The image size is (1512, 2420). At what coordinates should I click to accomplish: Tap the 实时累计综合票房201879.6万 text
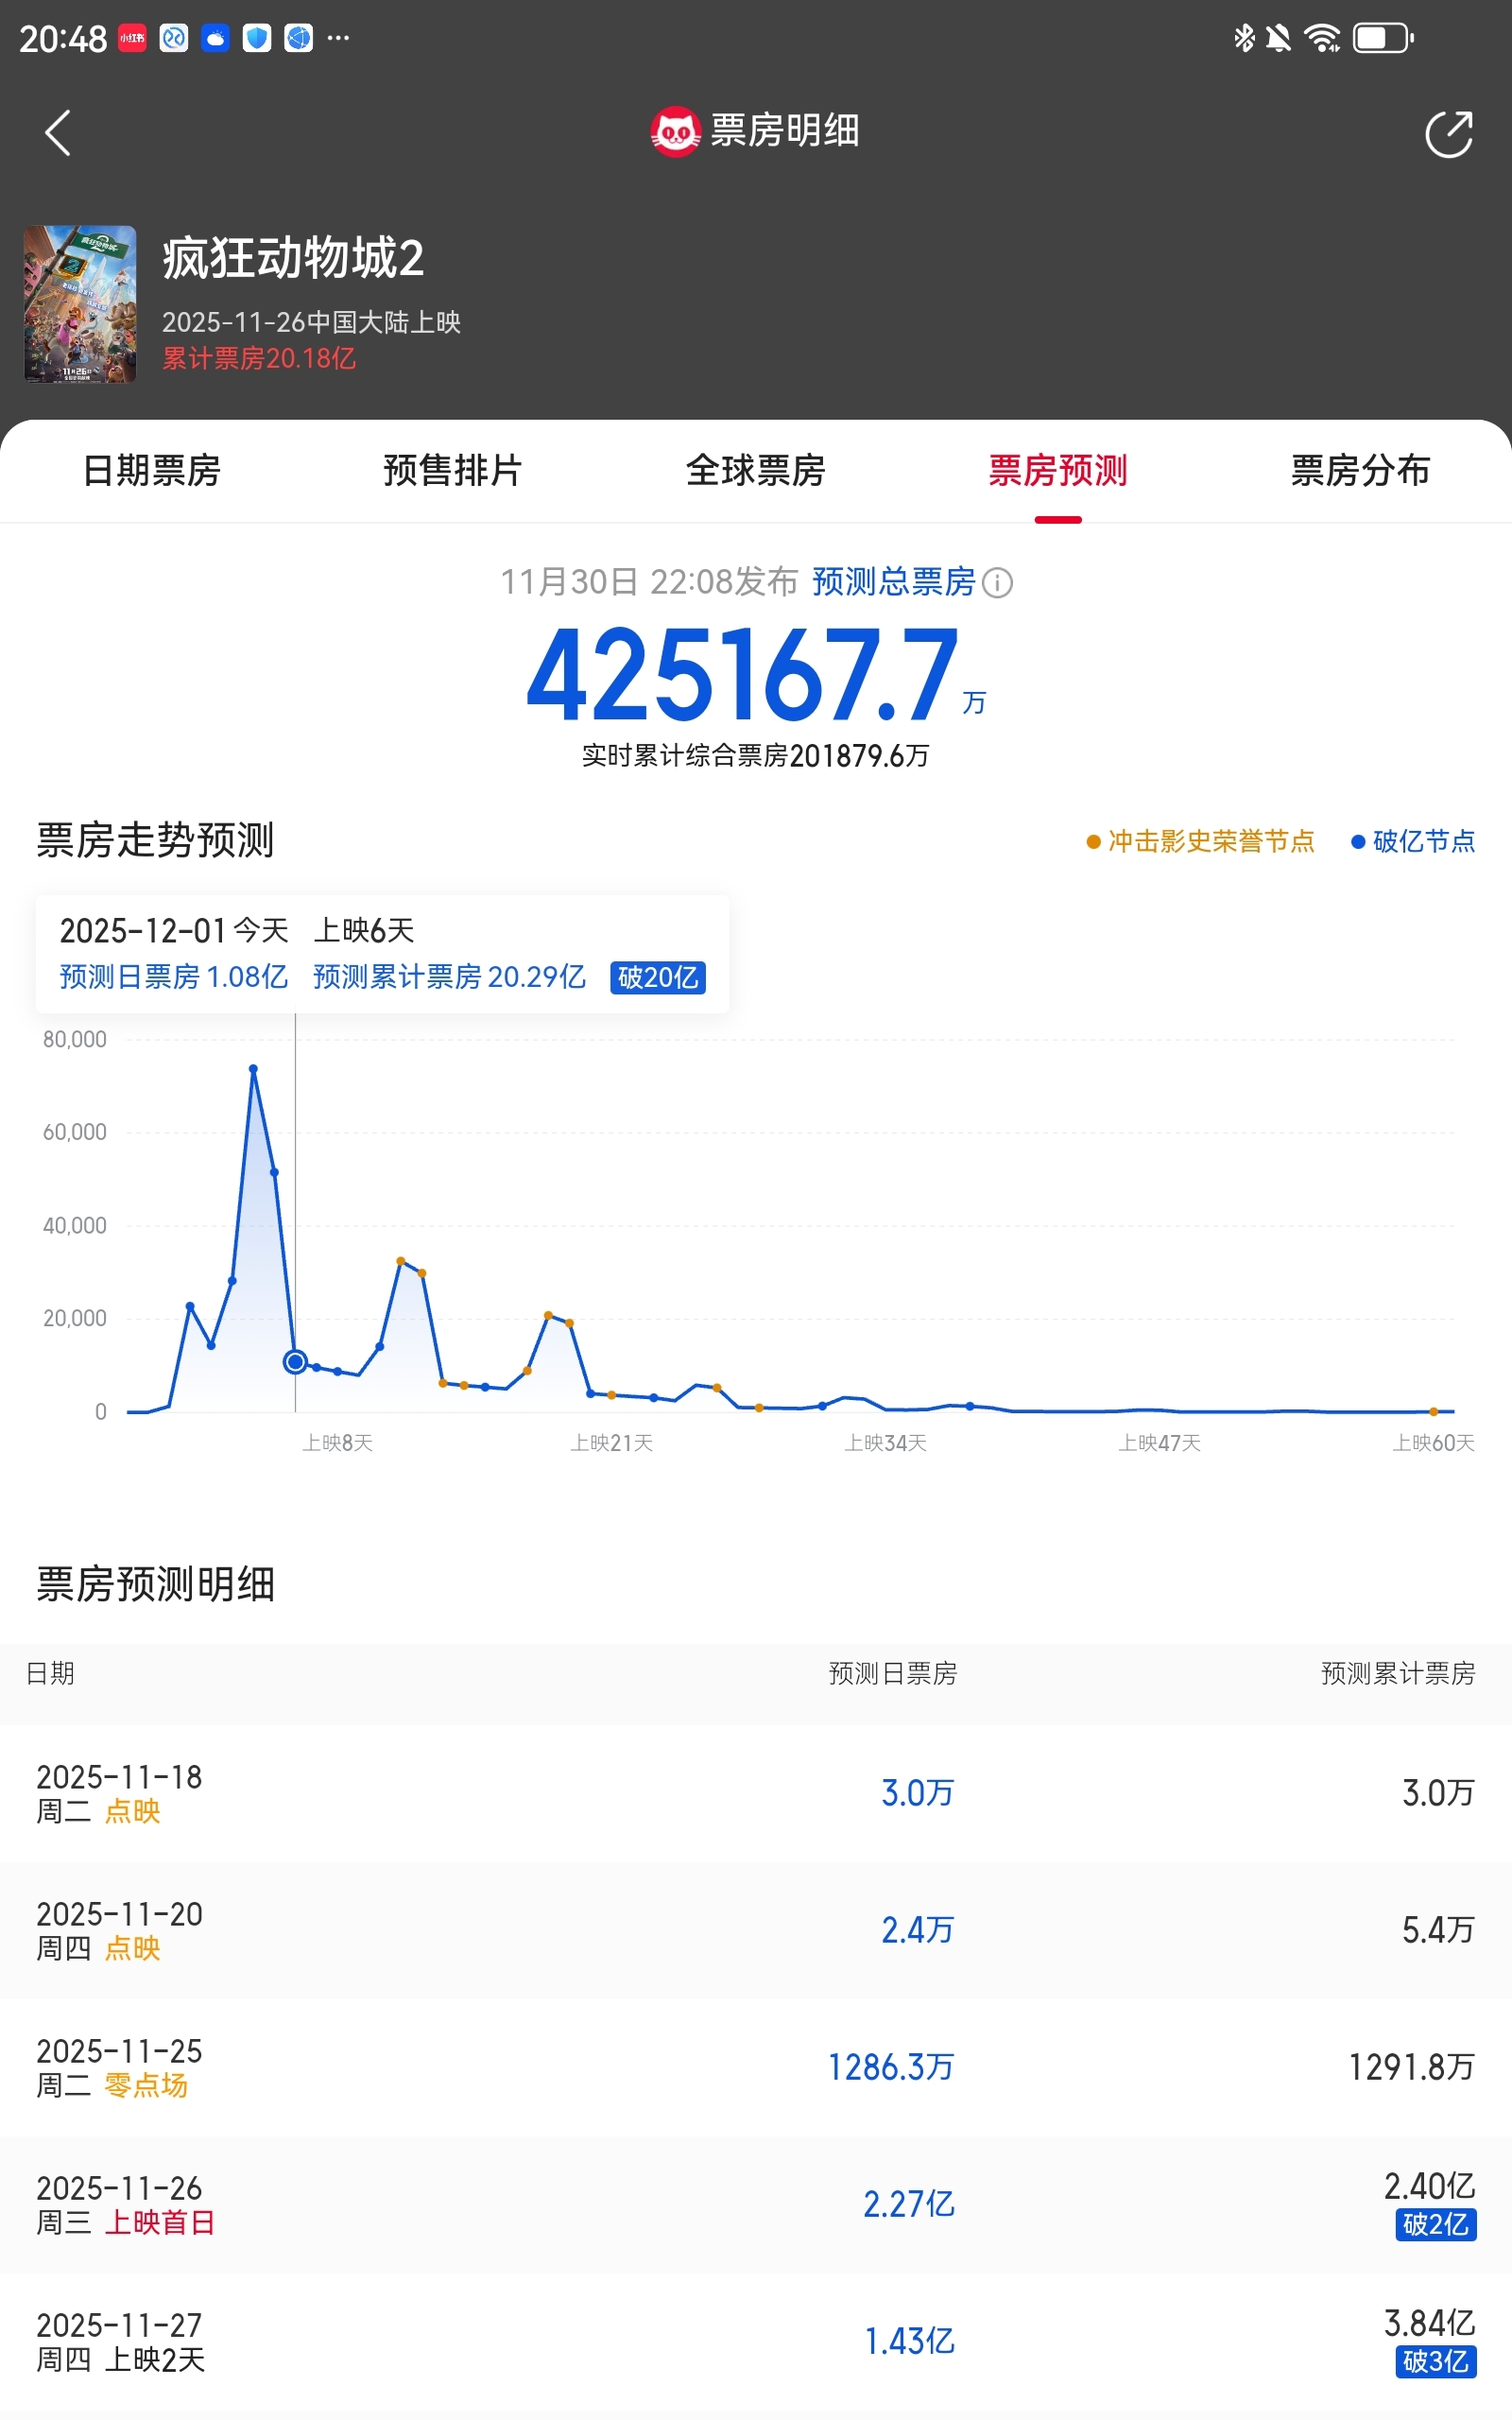pos(756,756)
